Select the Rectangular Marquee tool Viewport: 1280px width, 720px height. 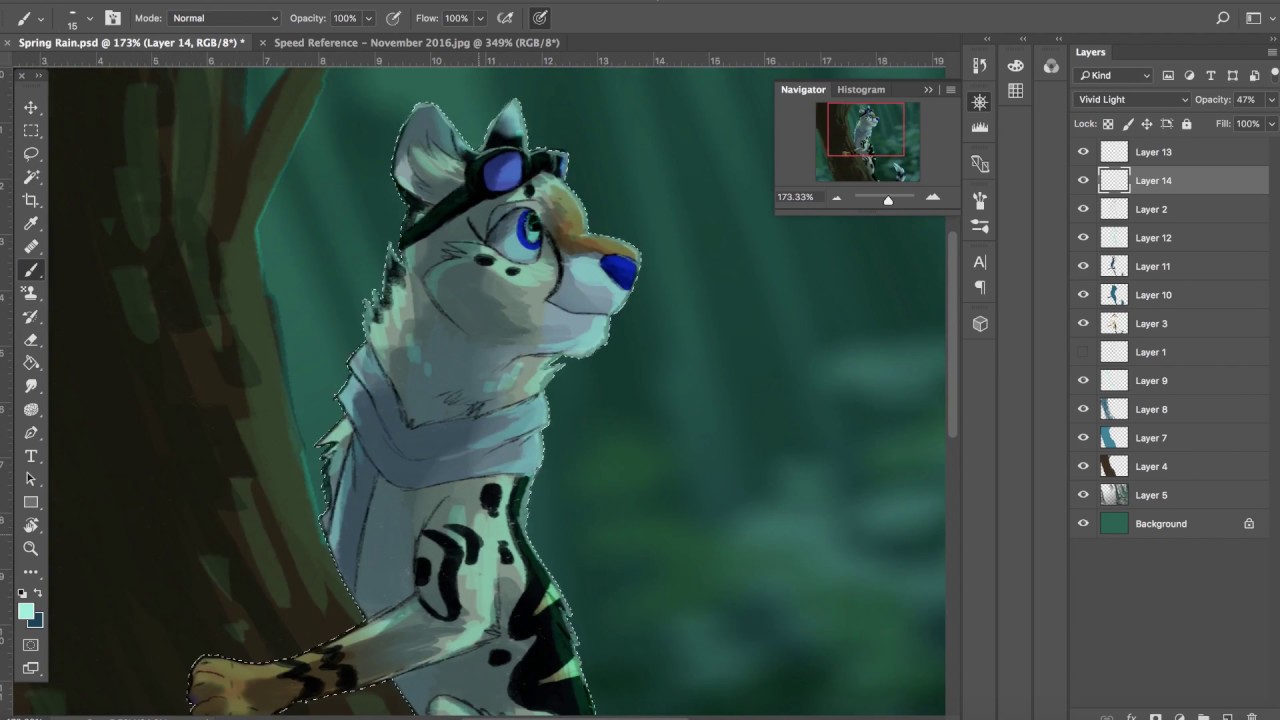tap(31, 131)
